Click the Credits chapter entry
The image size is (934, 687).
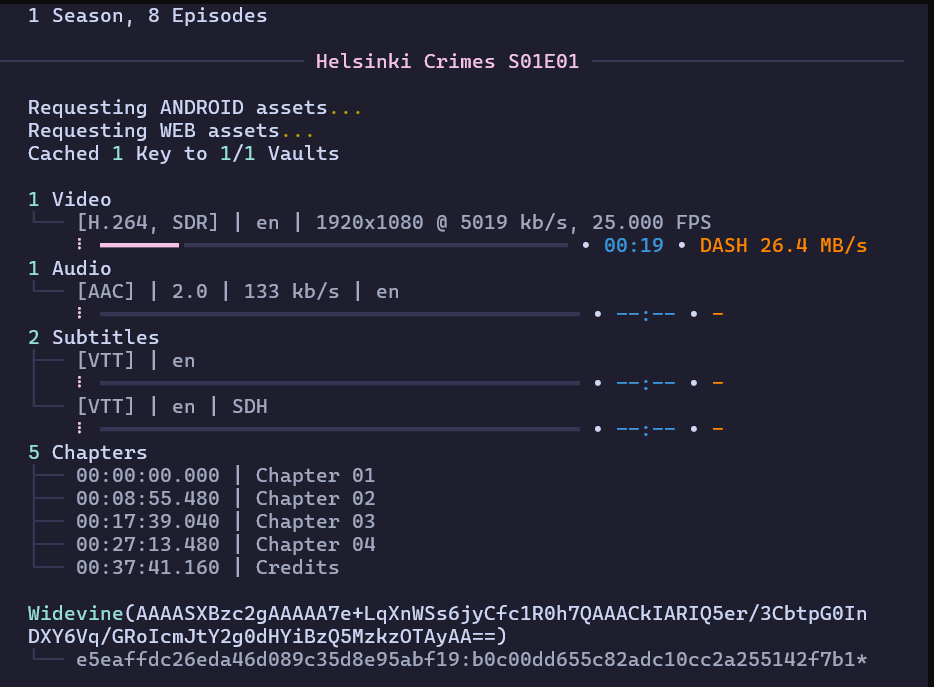click(207, 567)
